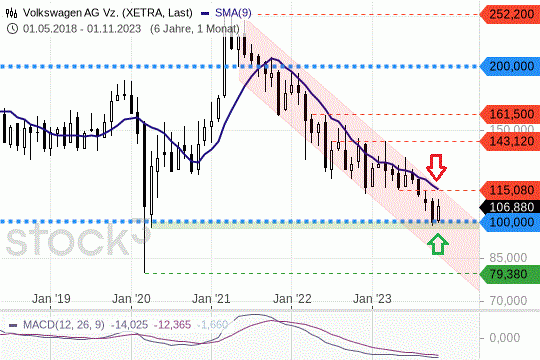540x360 pixels.
Task: Click the MACD histogram value -1,660
Action: pyautogui.click(x=212, y=325)
